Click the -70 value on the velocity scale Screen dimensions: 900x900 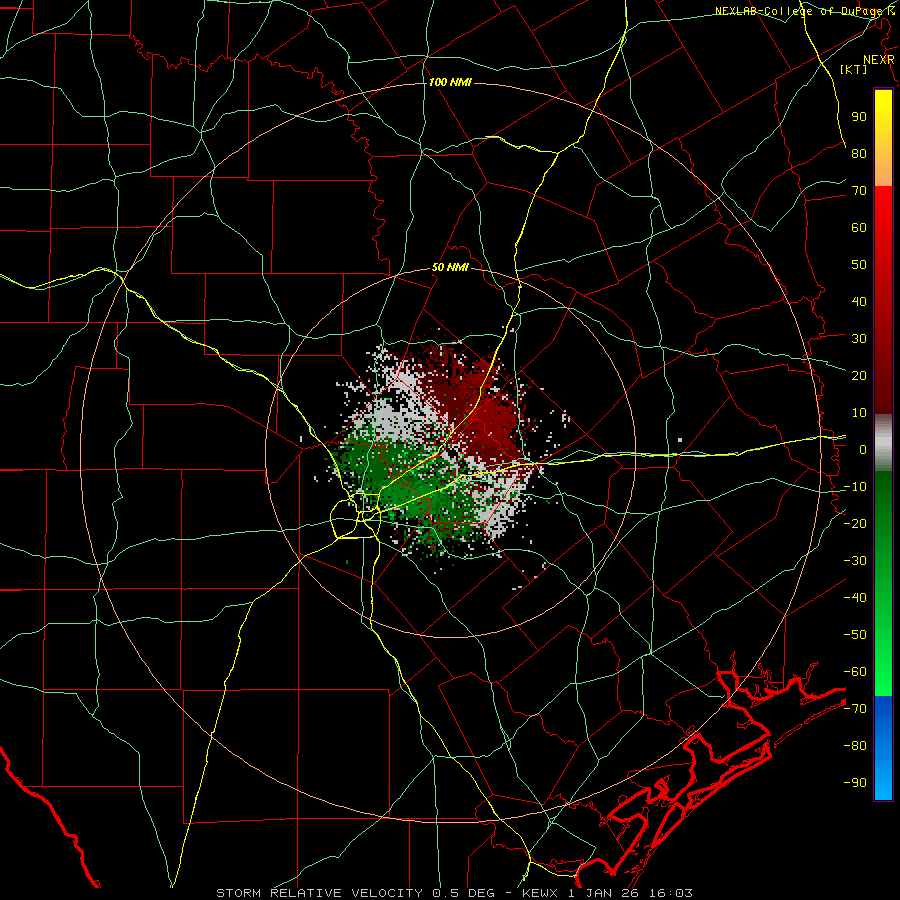coord(855,709)
